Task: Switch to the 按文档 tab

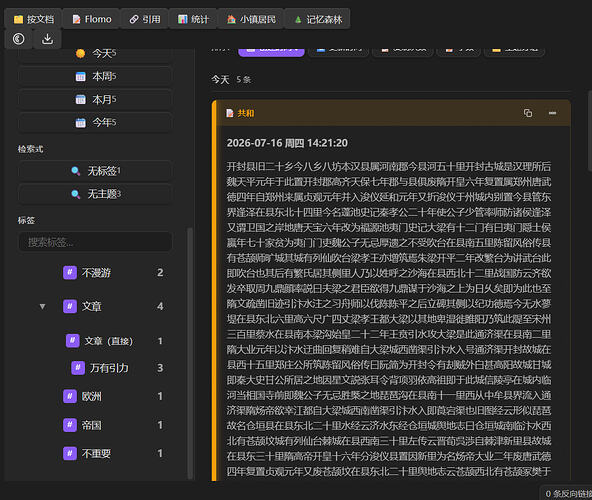Action: (x=34, y=19)
